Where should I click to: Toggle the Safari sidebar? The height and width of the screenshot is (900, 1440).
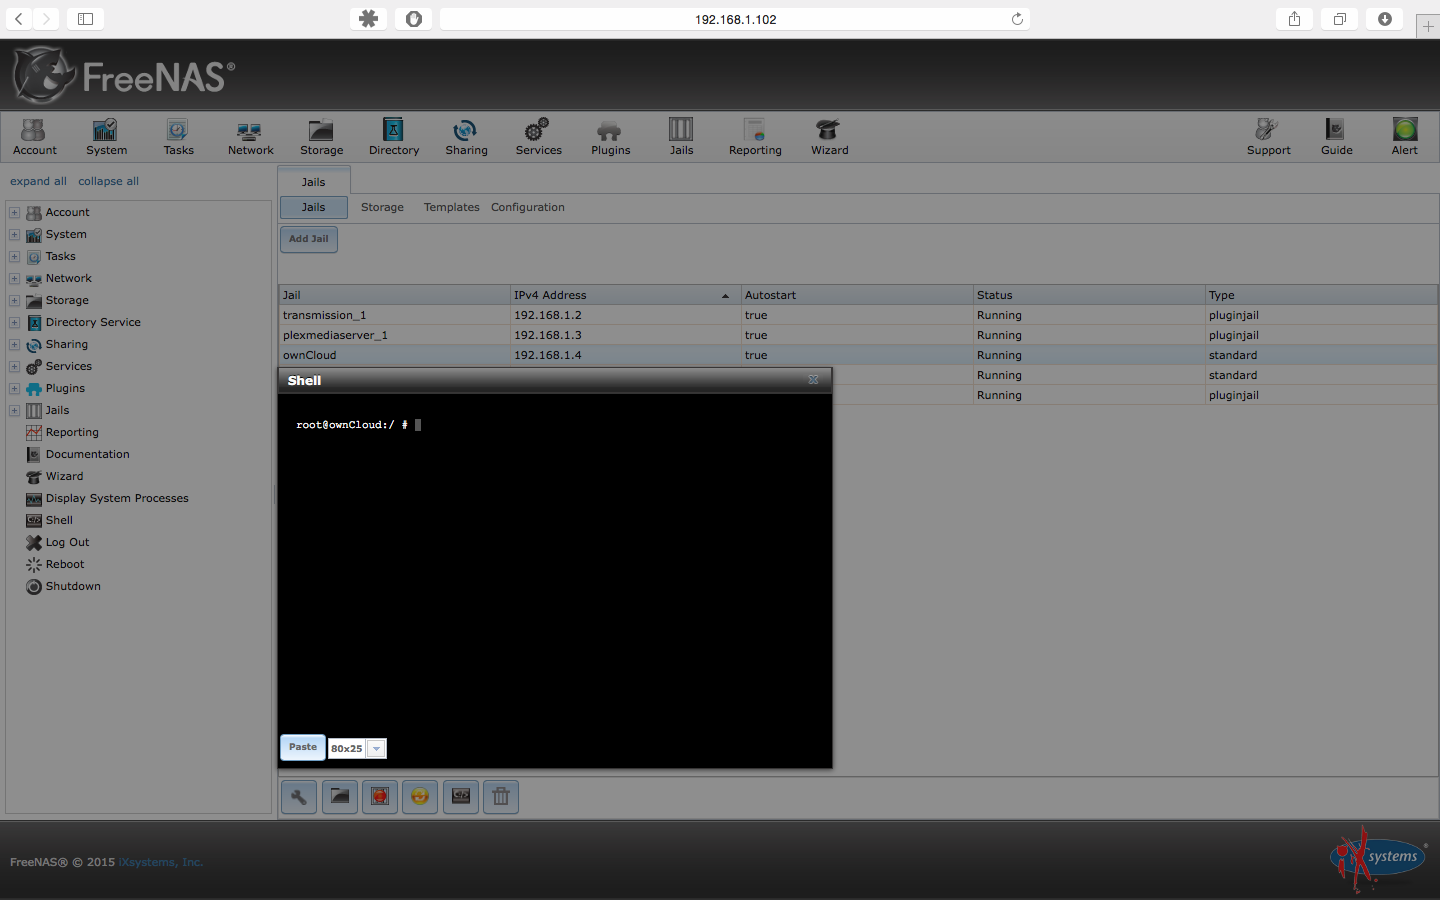[x=86, y=19]
